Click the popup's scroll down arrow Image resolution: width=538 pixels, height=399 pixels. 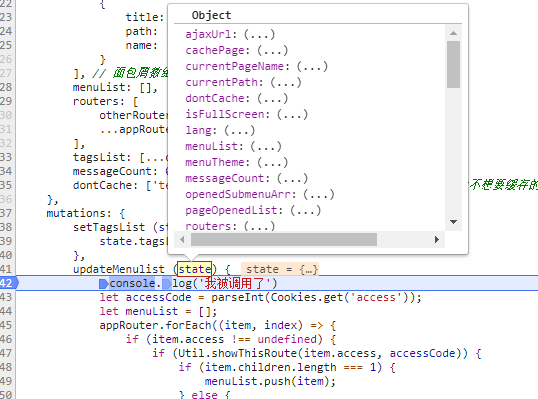tap(453, 222)
